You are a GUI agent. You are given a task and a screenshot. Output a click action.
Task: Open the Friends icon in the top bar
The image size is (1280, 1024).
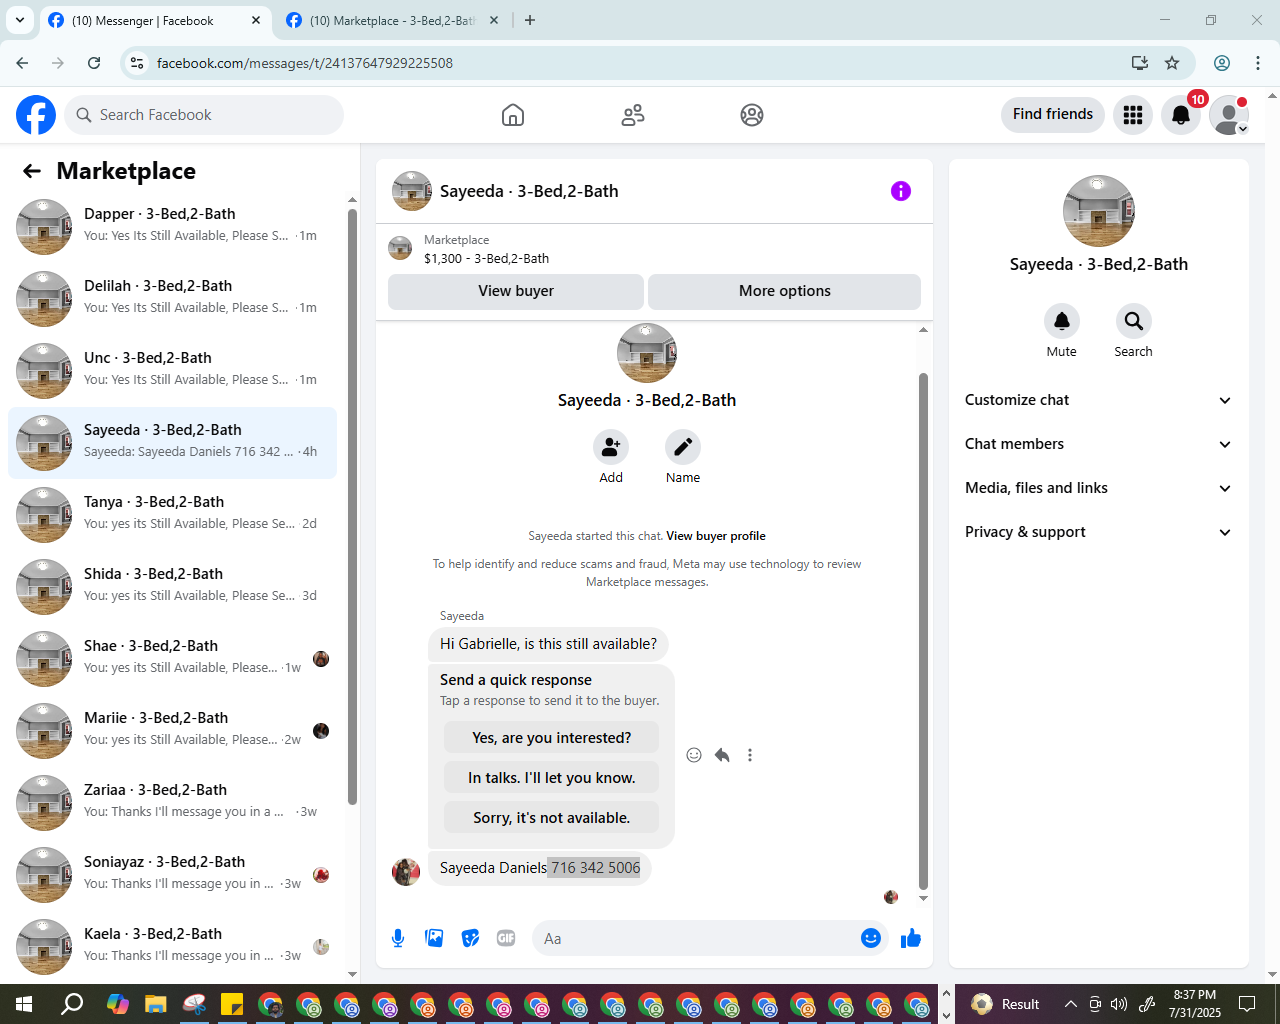(633, 115)
